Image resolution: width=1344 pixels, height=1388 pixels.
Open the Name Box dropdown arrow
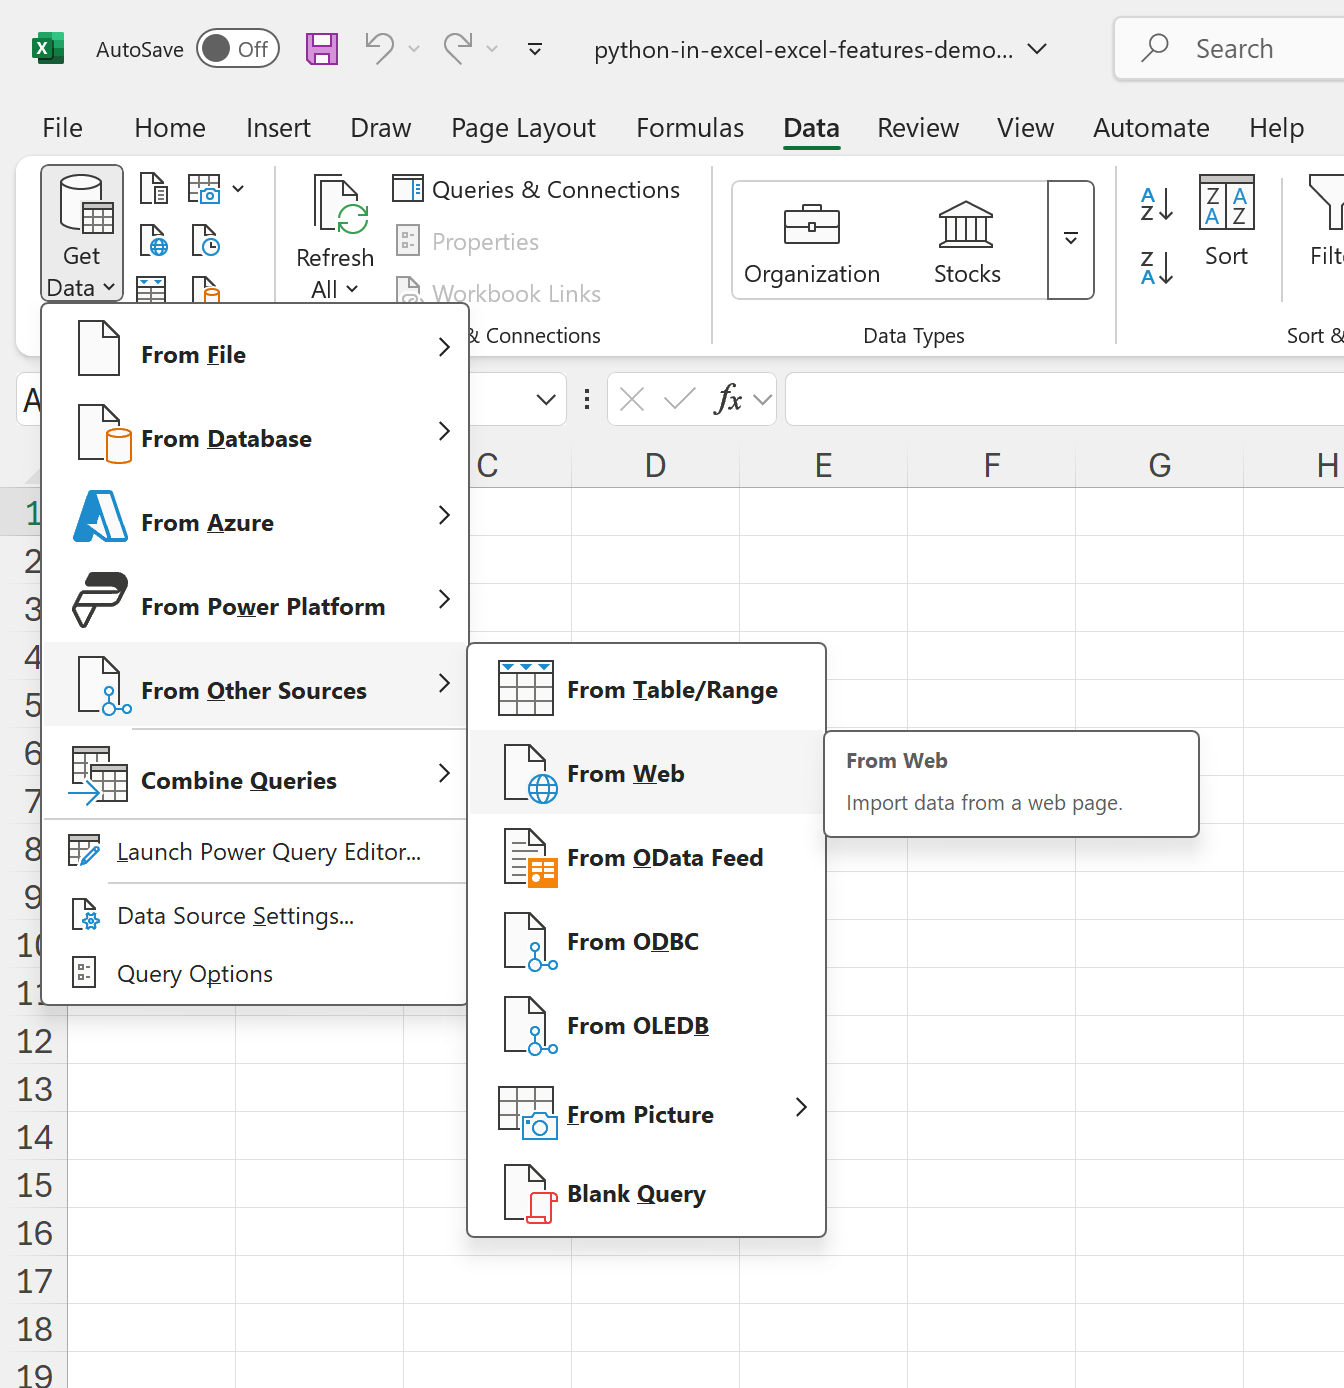click(x=546, y=400)
